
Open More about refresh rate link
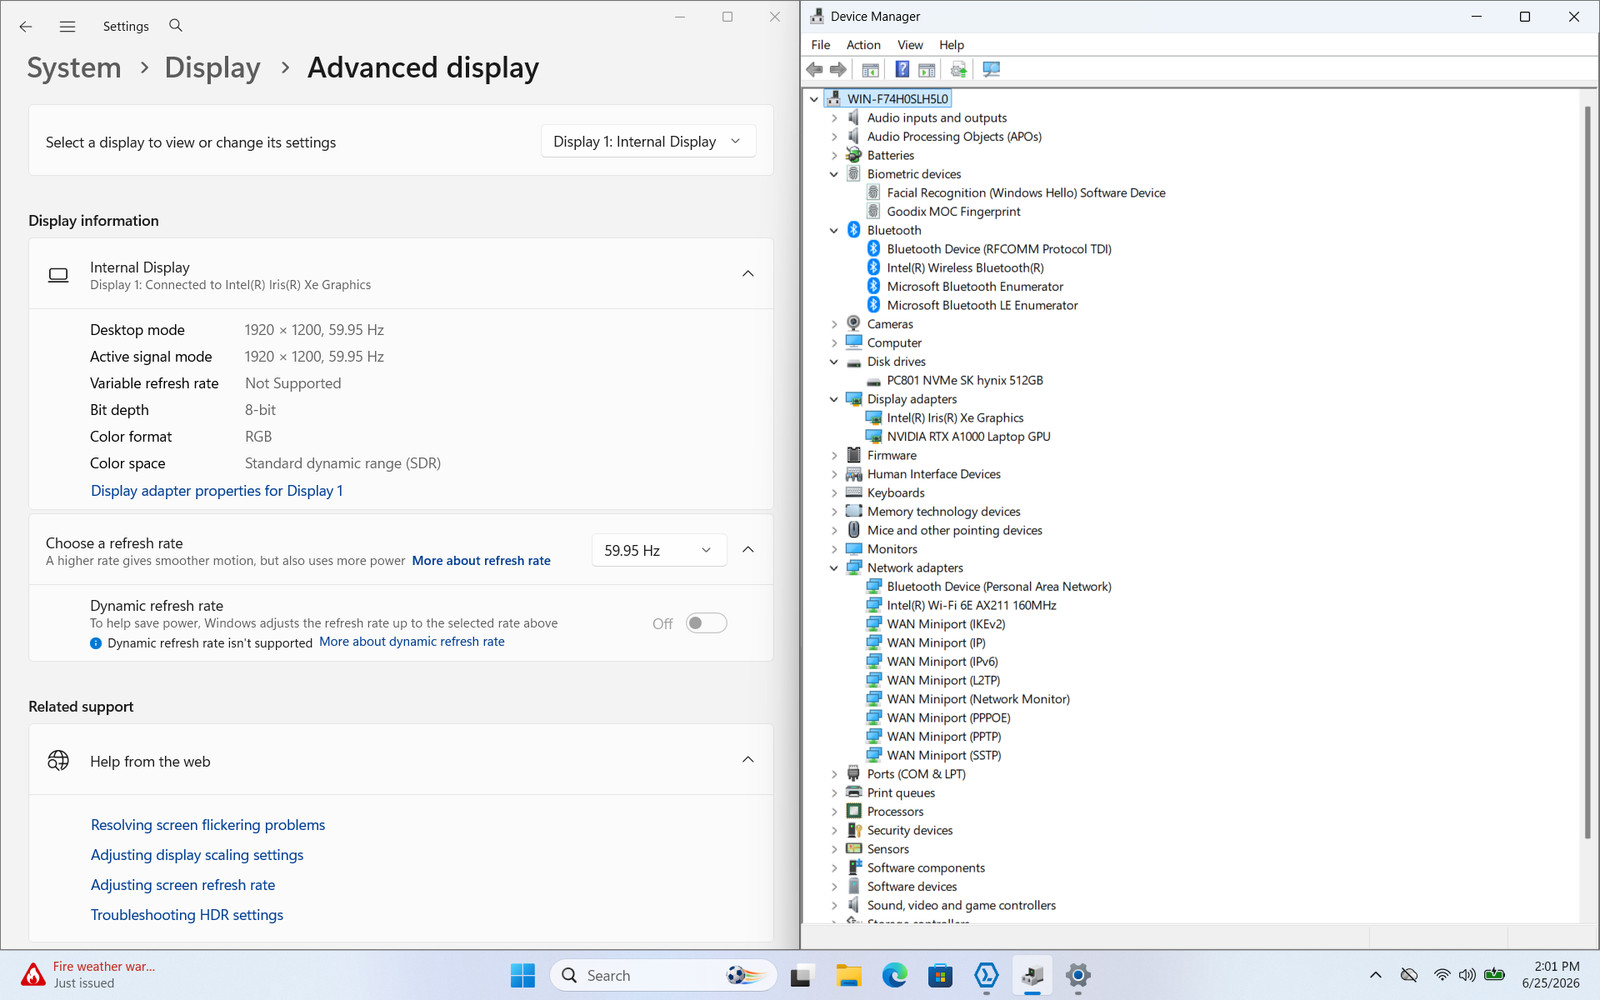(481, 561)
